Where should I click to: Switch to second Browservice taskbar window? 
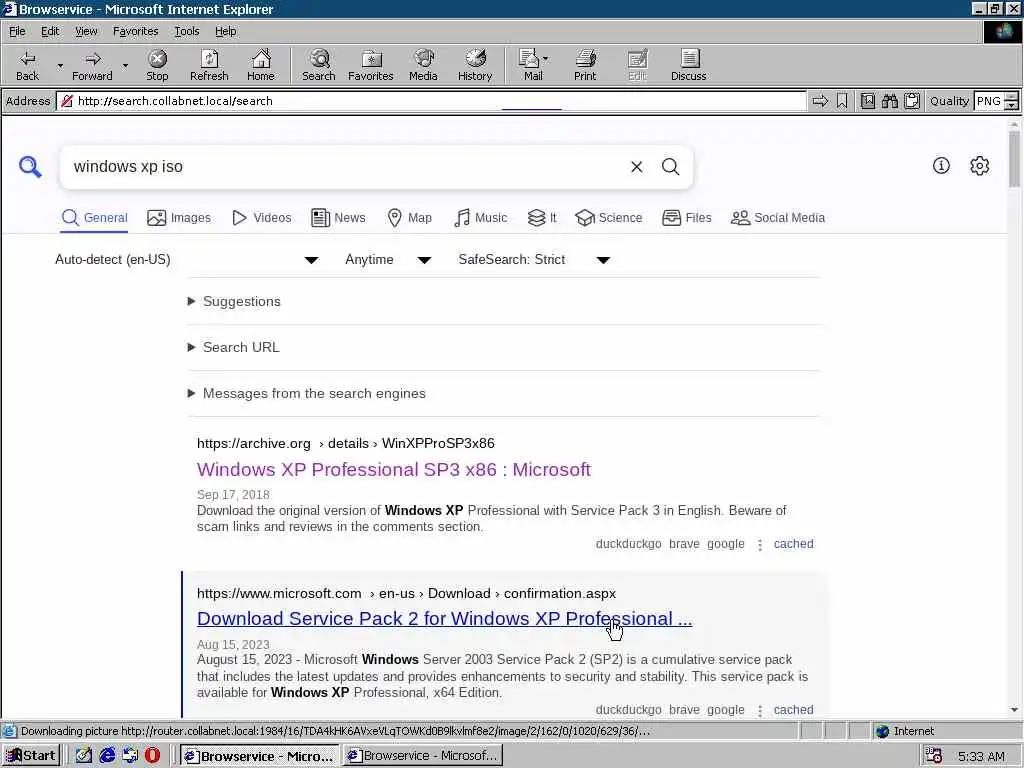423,756
